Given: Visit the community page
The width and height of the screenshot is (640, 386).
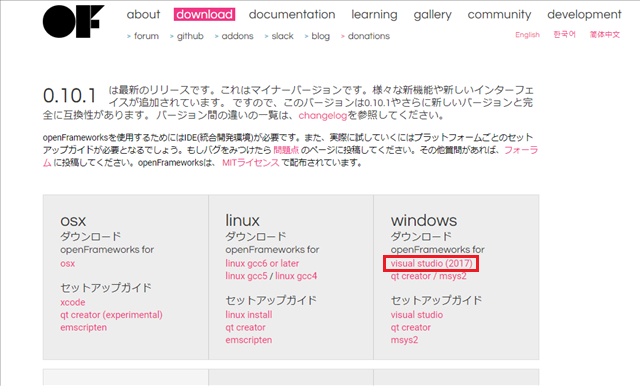Looking at the screenshot, I should [x=500, y=15].
